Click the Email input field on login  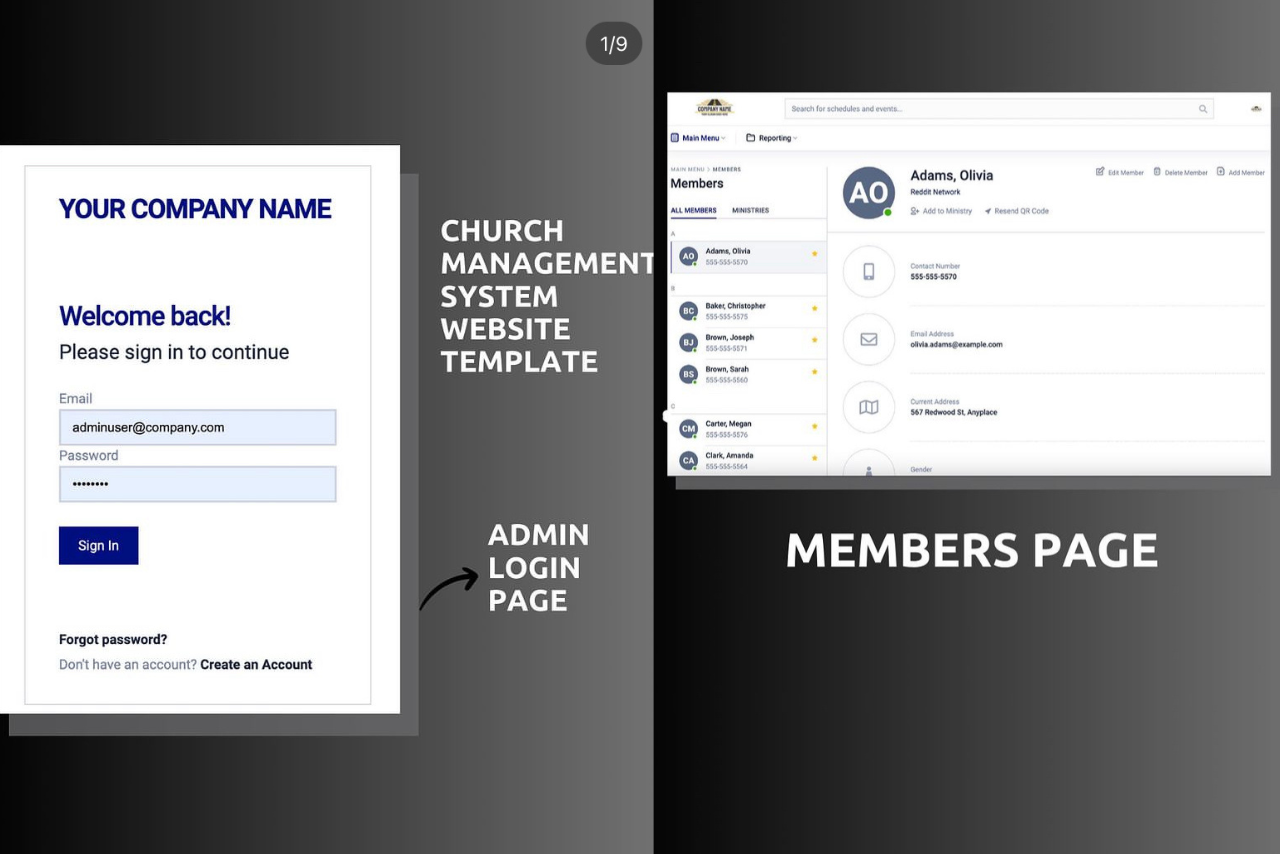197,427
